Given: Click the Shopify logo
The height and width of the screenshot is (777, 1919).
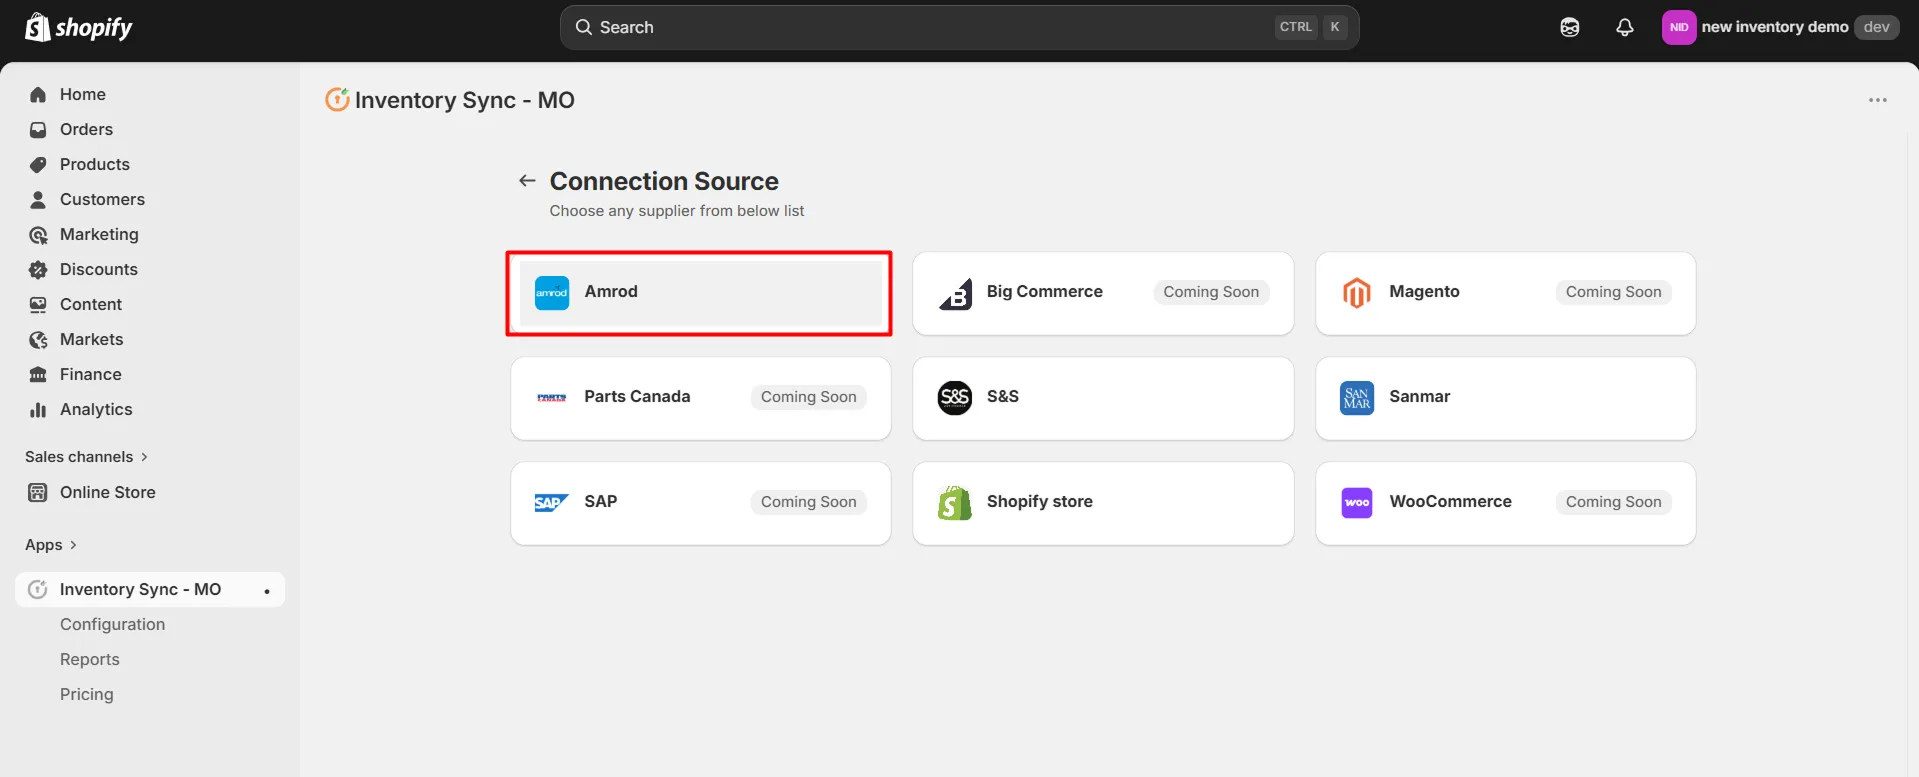Looking at the screenshot, I should [x=78, y=27].
